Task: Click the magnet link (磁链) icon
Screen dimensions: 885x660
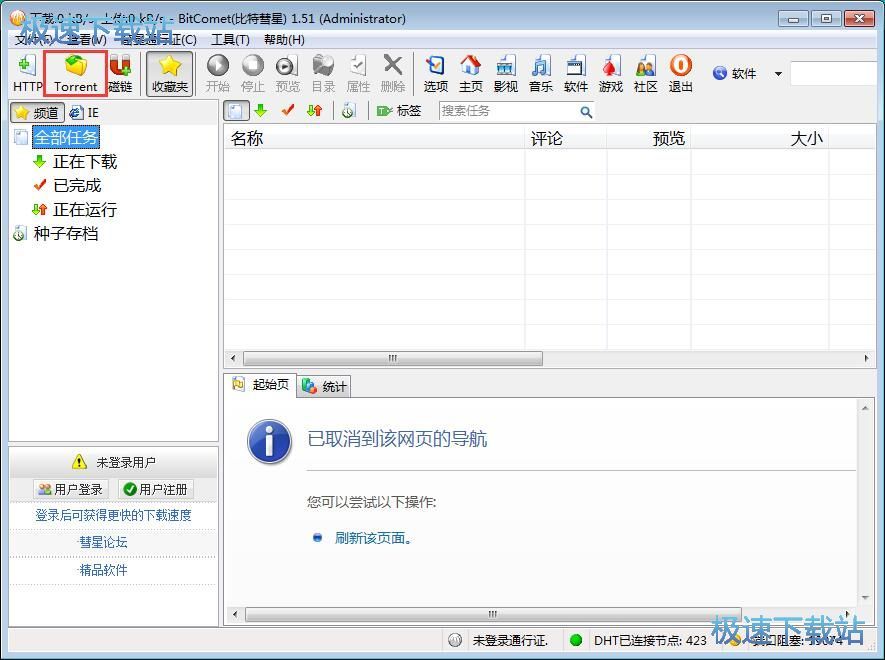Action: point(120,73)
